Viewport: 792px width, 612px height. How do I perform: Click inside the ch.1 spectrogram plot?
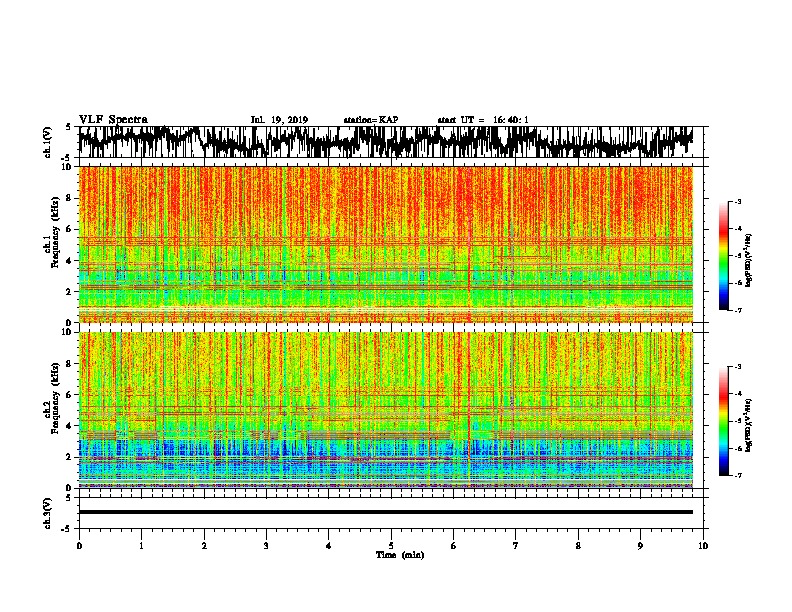coord(385,244)
